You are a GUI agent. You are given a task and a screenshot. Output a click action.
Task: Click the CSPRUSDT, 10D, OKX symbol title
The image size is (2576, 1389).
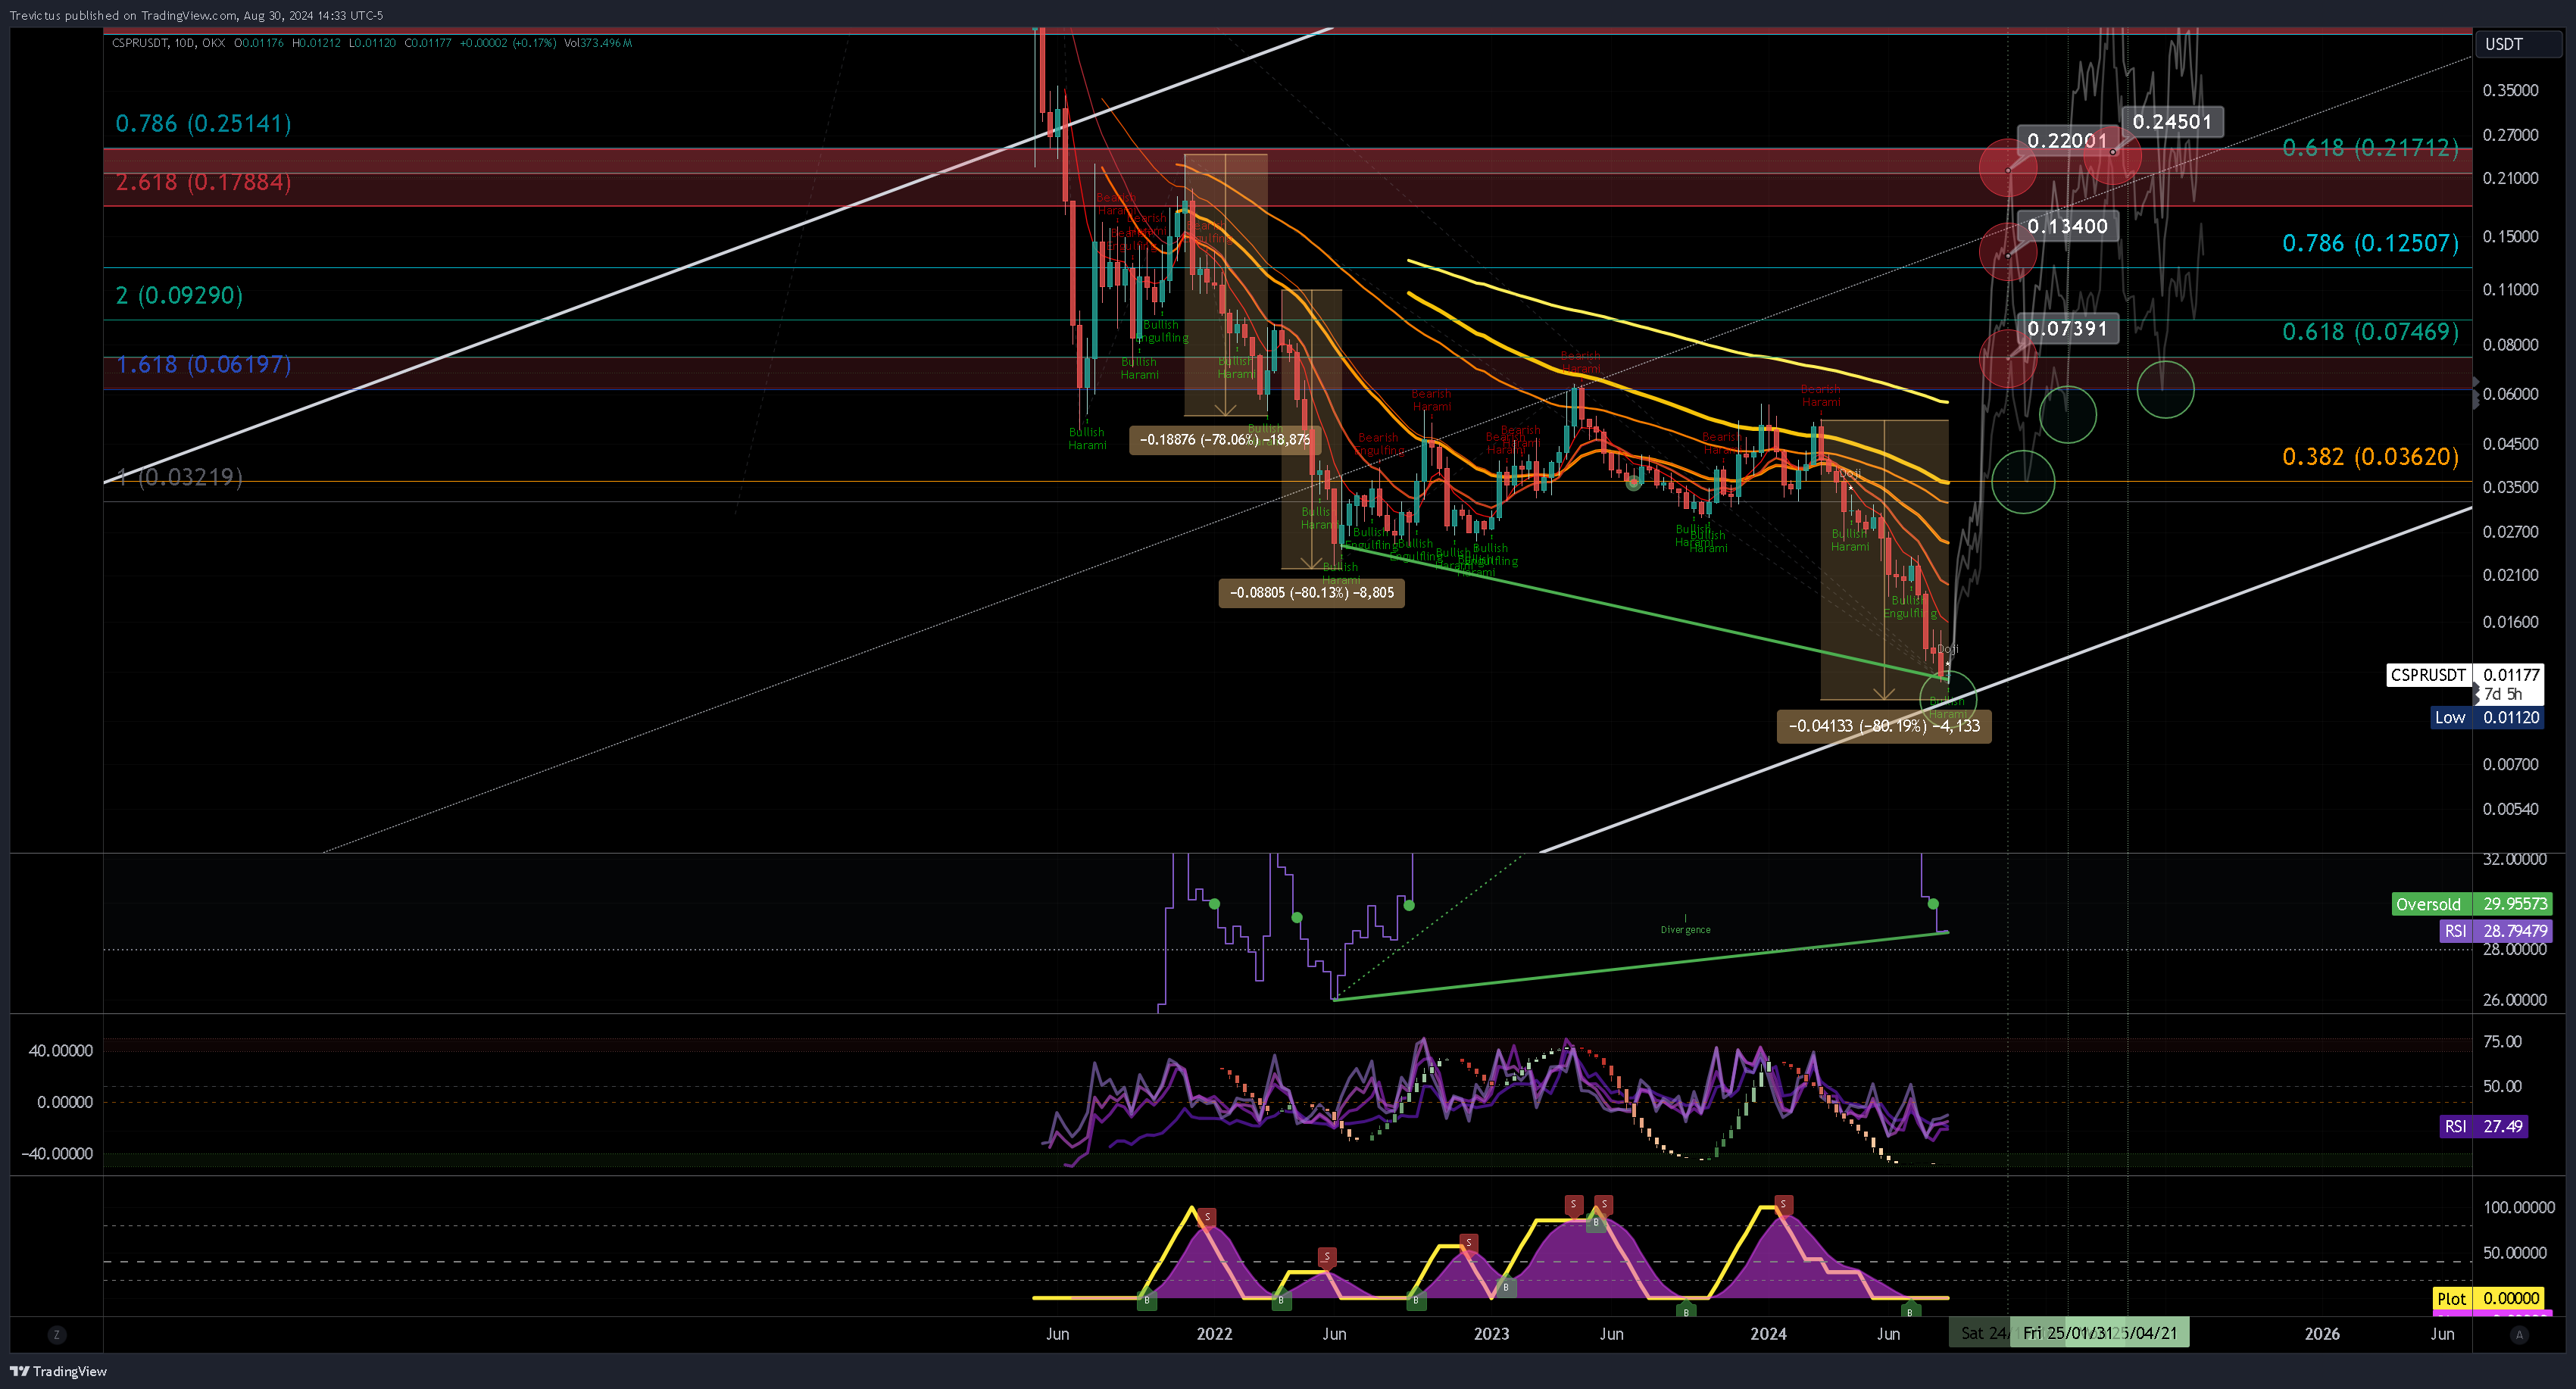(x=168, y=43)
